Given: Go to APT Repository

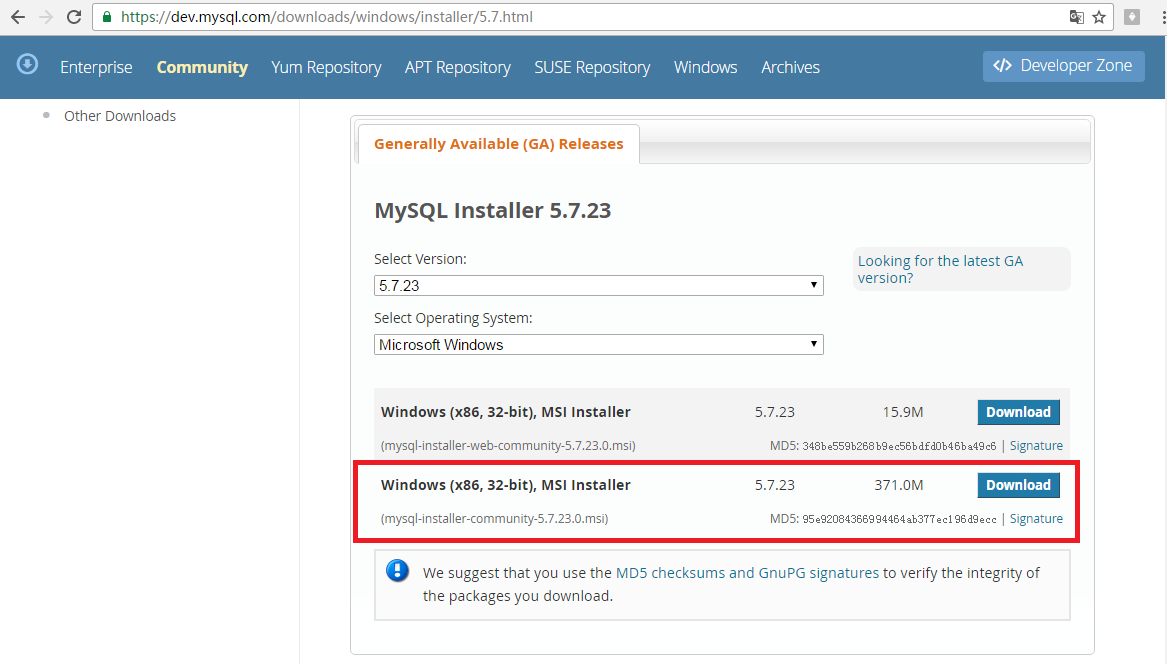Looking at the screenshot, I should click(x=458, y=67).
